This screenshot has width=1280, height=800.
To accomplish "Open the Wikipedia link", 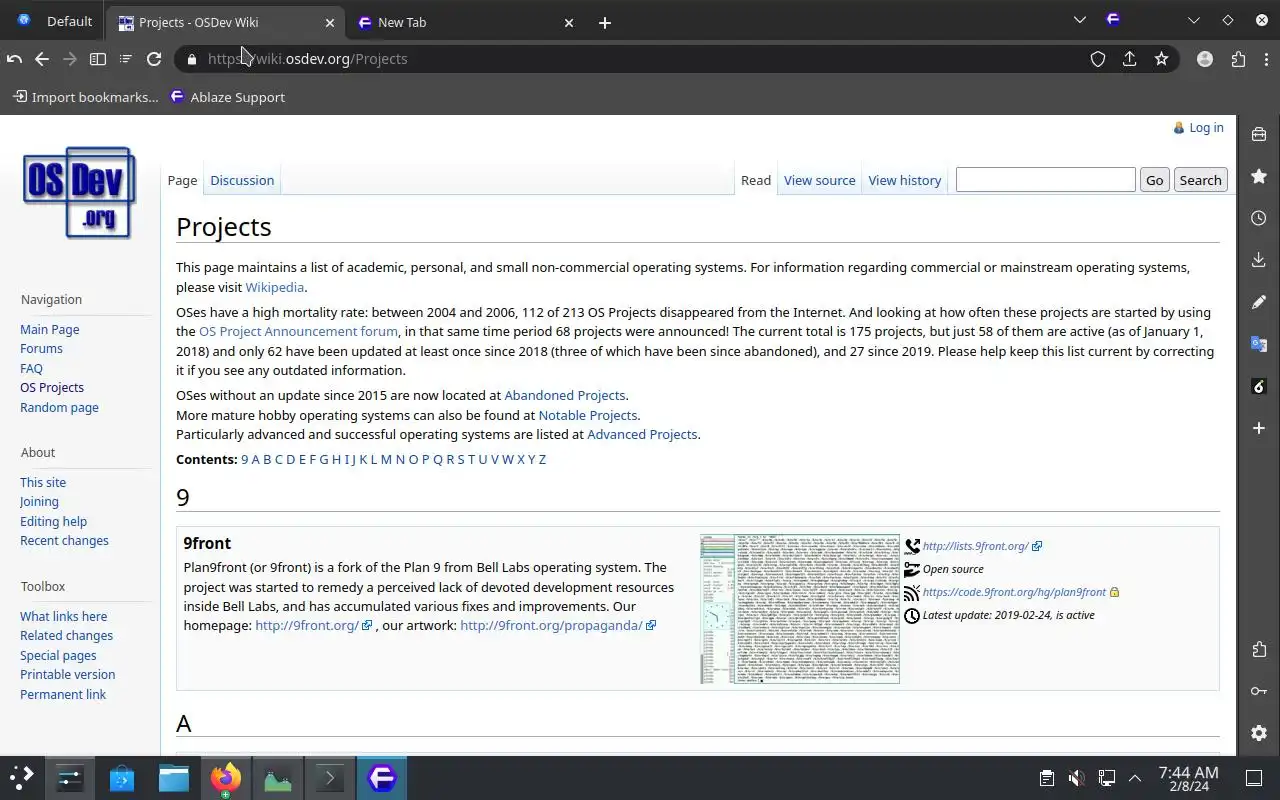I will click(x=275, y=287).
